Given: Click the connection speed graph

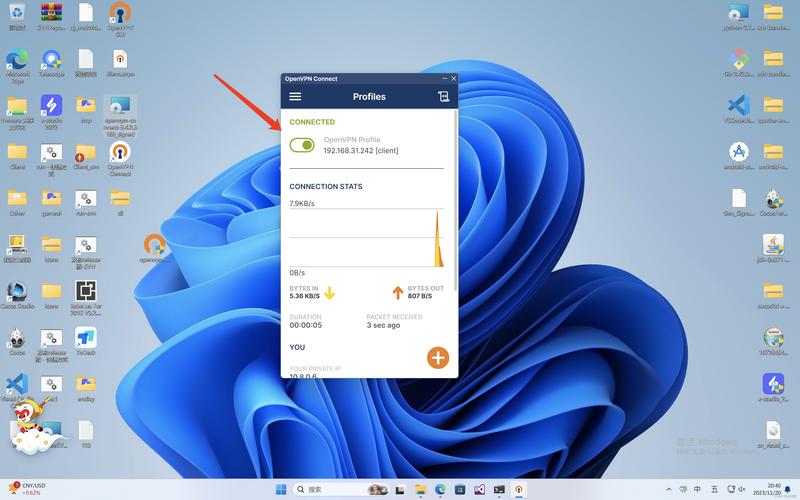Looking at the screenshot, I should click(x=366, y=237).
